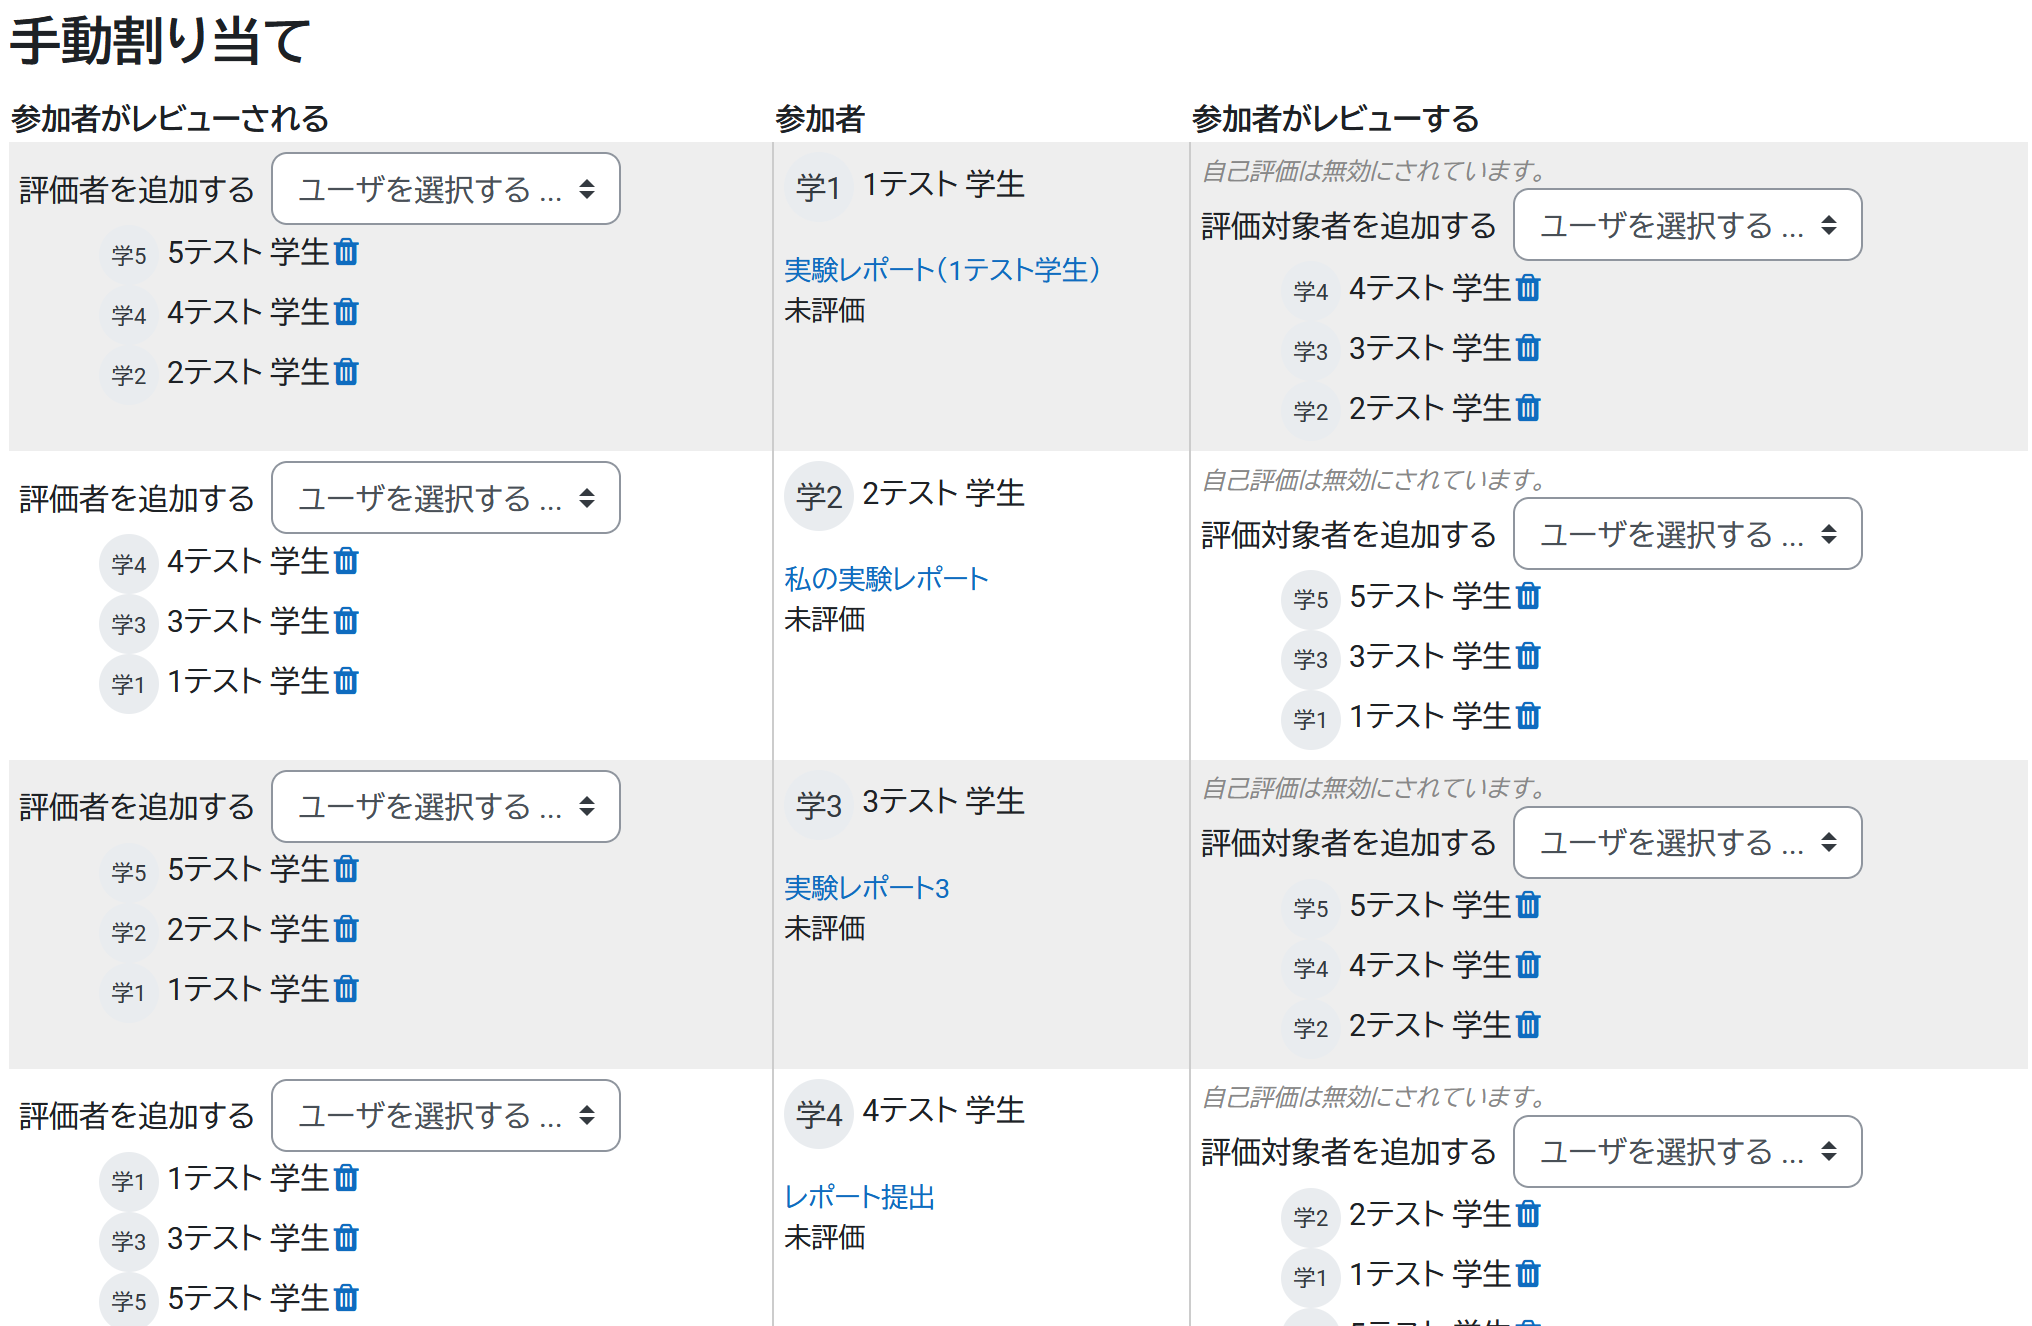Click participant avatar 学1 in 参加者 column
This screenshot has height=1326, width=2032.
point(818,187)
